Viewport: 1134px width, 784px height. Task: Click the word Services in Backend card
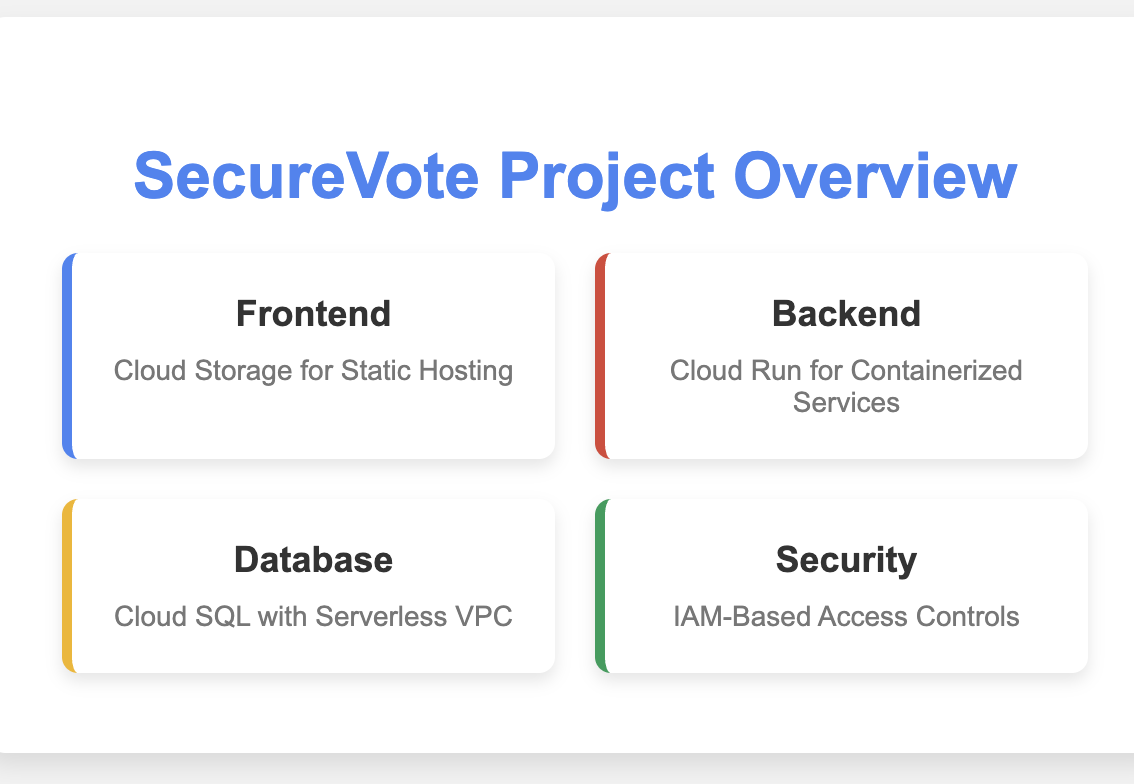[x=846, y=402]
